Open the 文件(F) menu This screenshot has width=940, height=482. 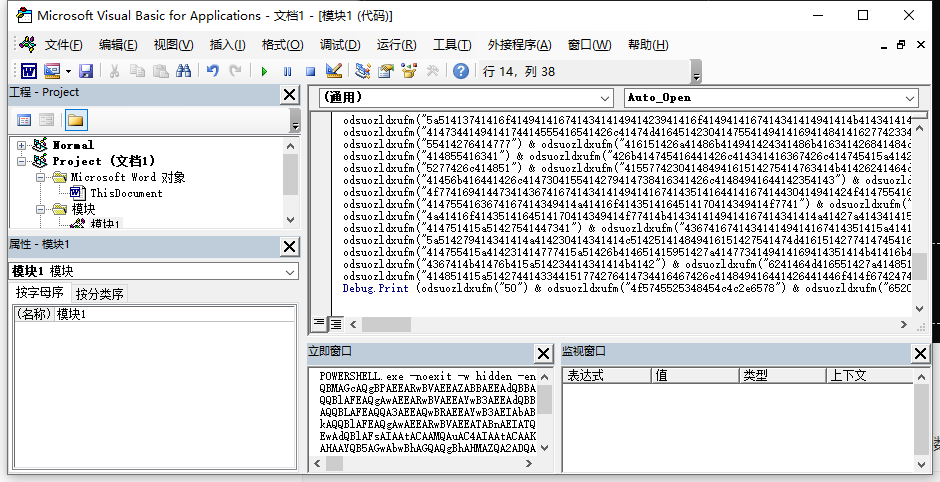(x=64, y=45)
